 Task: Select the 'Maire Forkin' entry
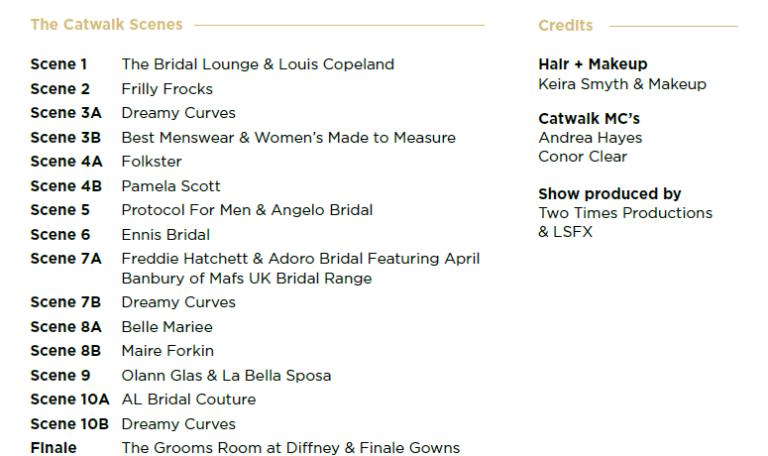pos(167,351)
